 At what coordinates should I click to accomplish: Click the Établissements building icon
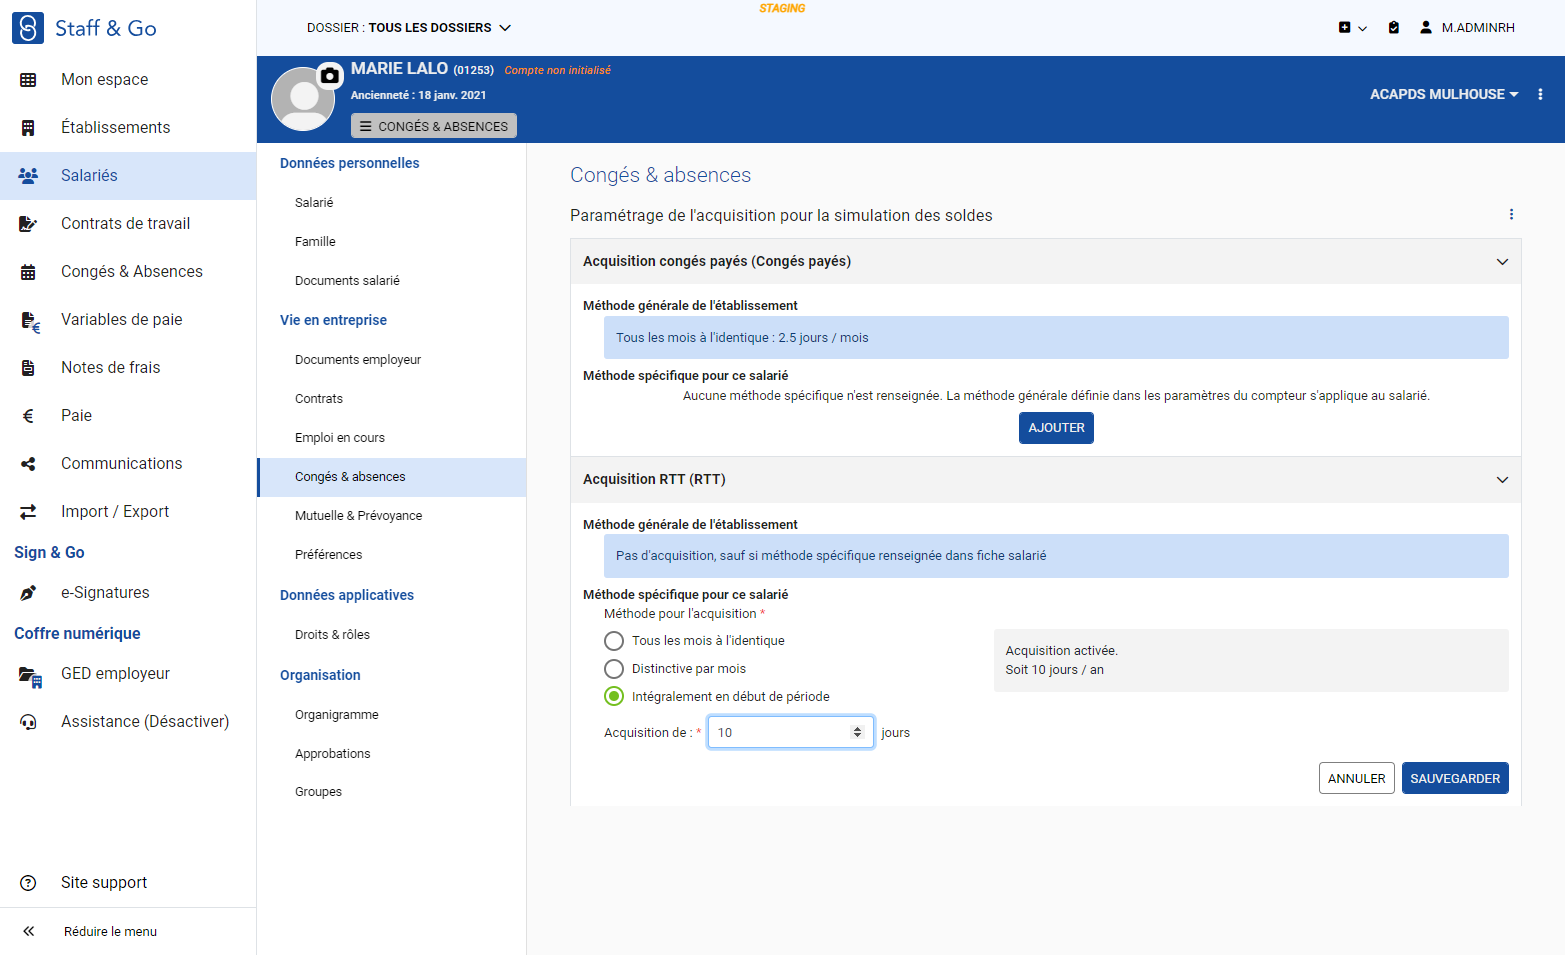click(28, 128)
